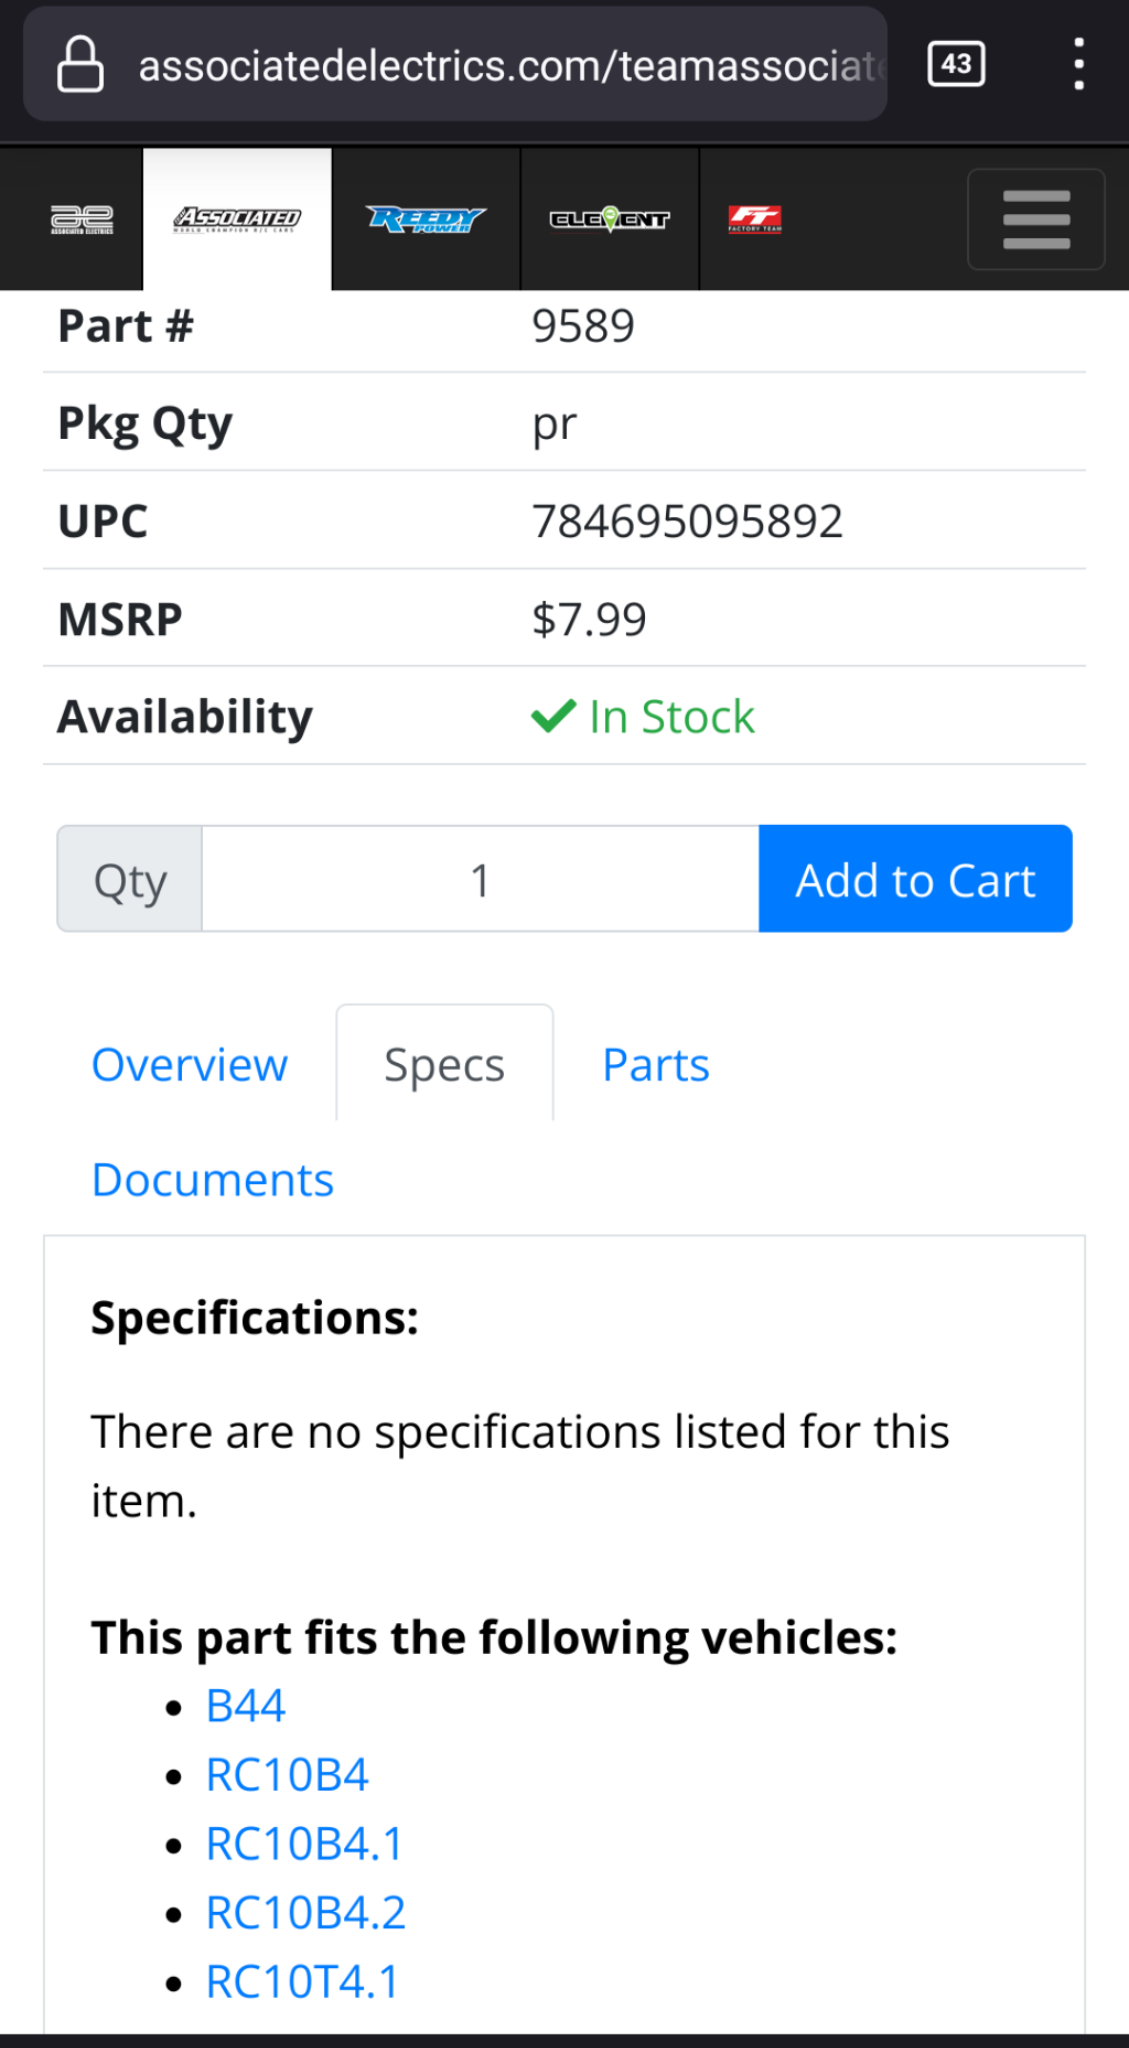Expand the hamburger navigation menu
This screenshot has width=1129, height=2048.
pyautogui.click(x=1036, y=219)
